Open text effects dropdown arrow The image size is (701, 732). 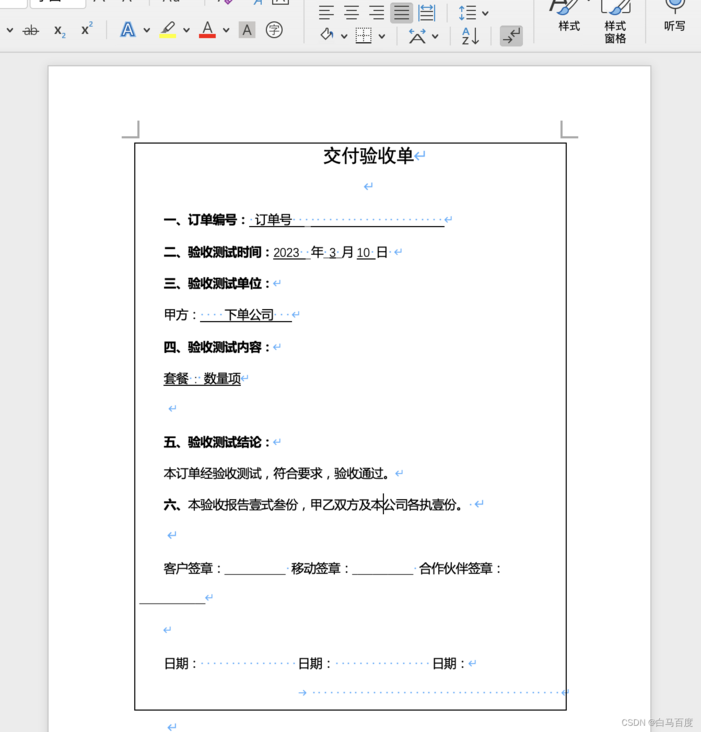click(147, 30)
